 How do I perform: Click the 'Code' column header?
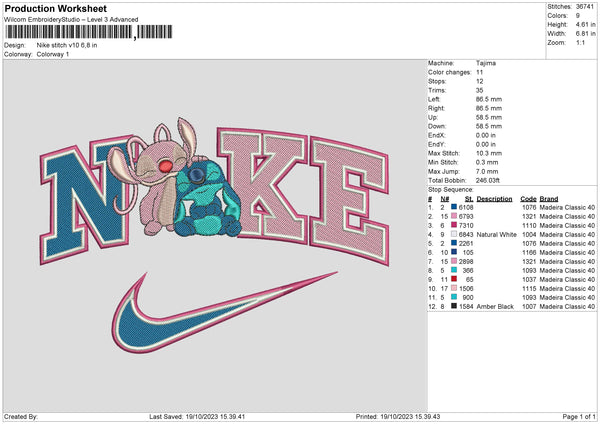click(x=528, y=199)
